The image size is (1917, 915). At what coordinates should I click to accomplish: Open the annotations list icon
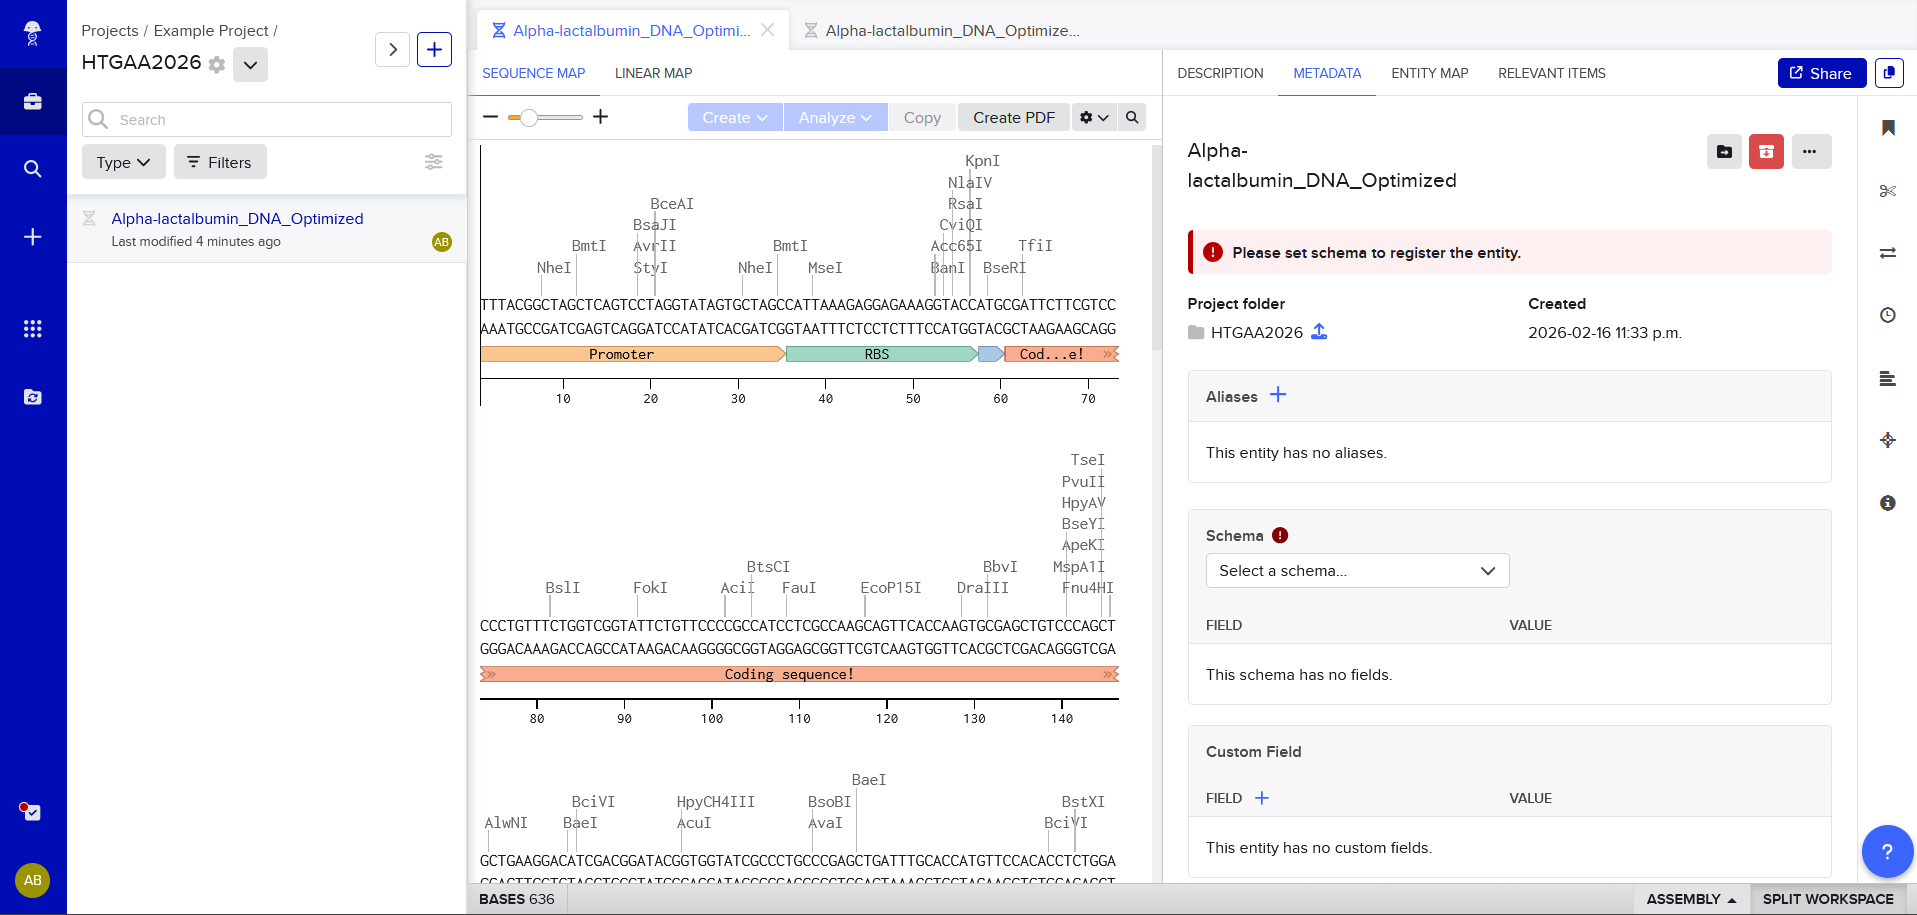[1888, 378]
